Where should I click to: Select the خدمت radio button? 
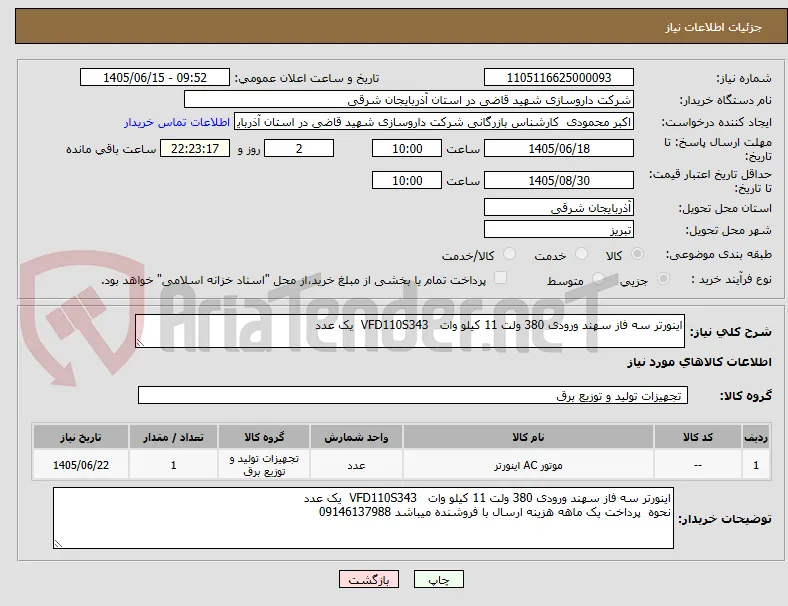pos(581,254)
